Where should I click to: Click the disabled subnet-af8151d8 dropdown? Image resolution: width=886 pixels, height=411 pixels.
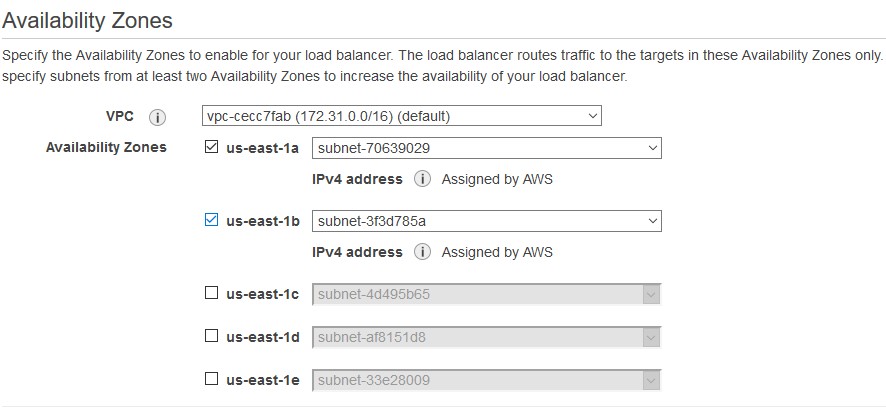487,338
